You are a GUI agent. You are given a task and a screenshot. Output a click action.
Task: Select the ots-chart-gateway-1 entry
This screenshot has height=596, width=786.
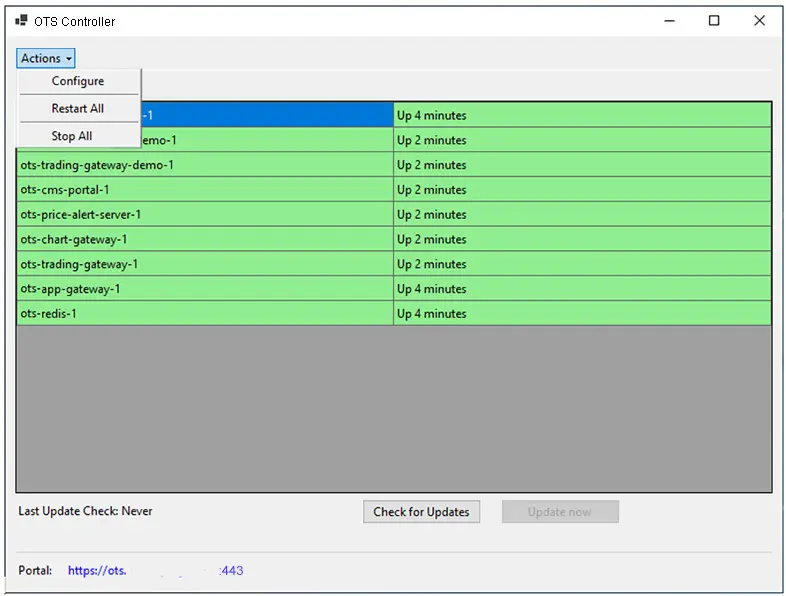74,240
